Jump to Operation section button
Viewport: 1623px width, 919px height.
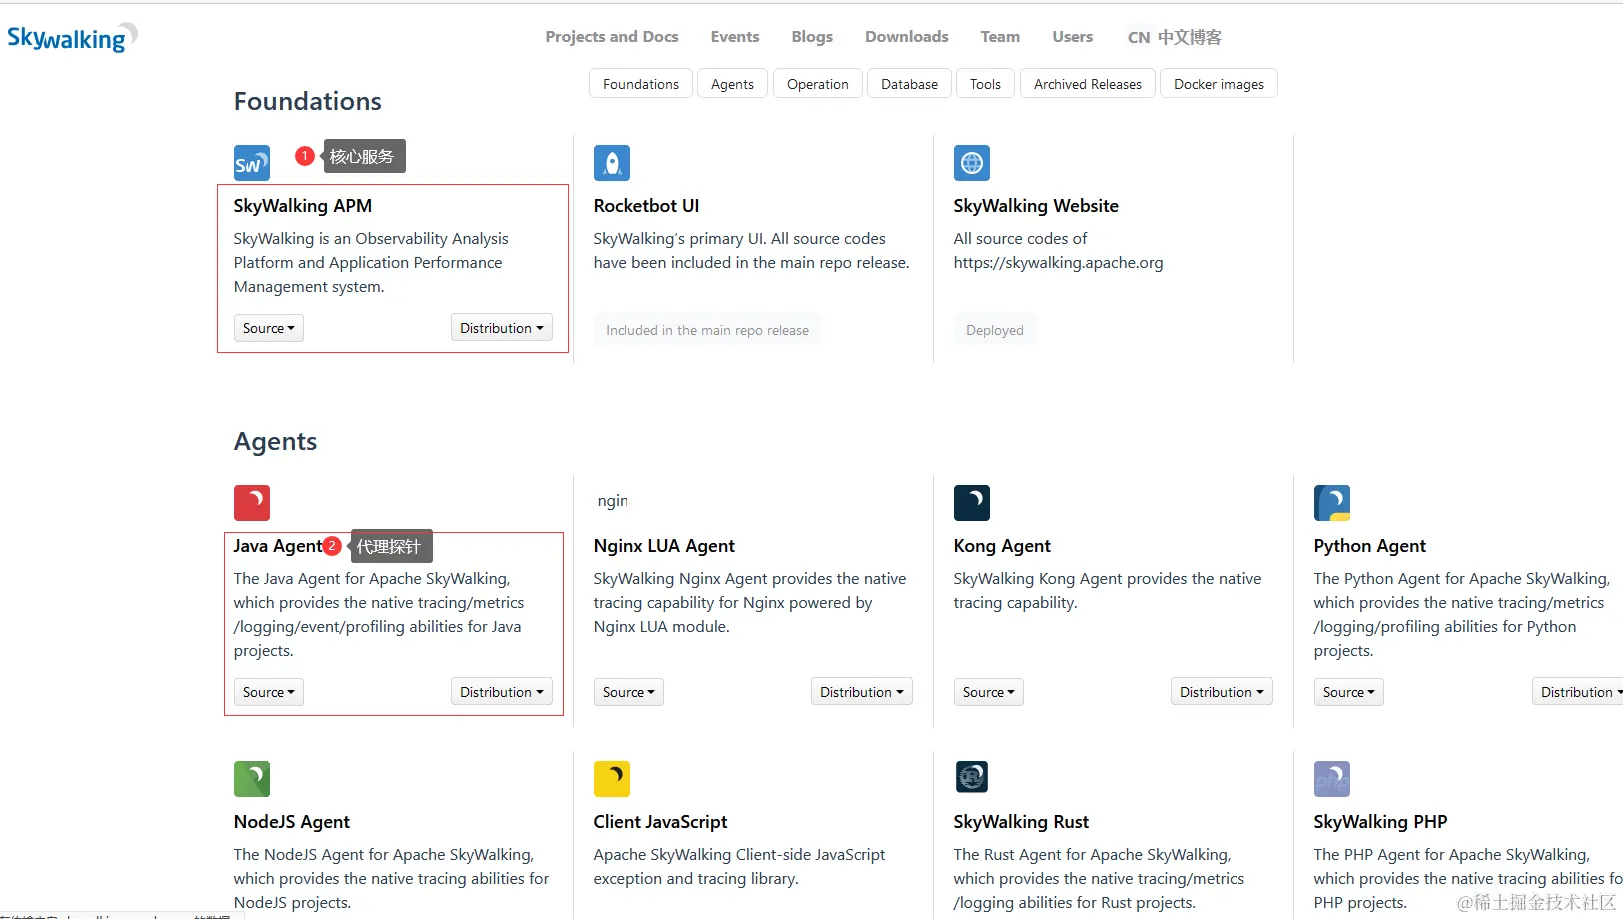point(818,84)
